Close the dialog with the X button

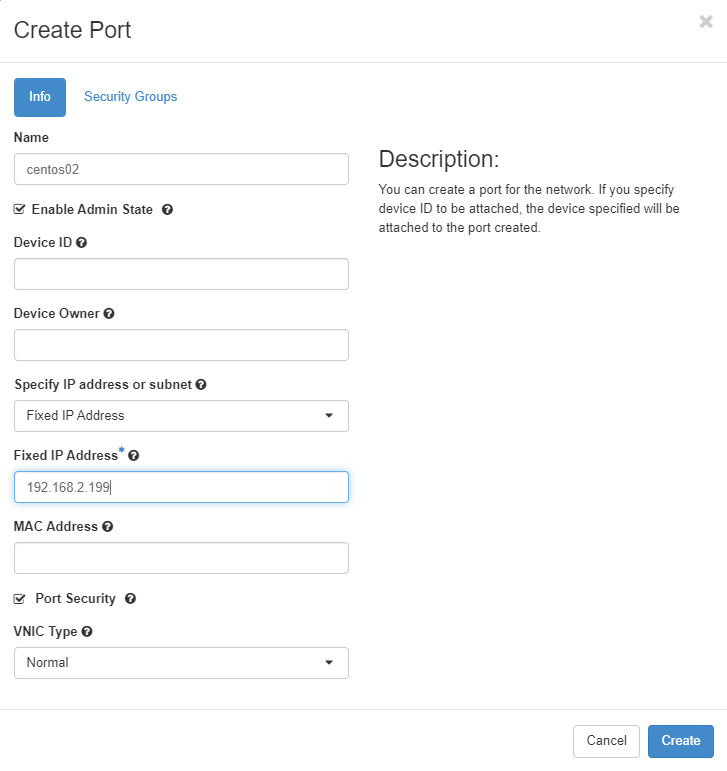tap(706, 22)
